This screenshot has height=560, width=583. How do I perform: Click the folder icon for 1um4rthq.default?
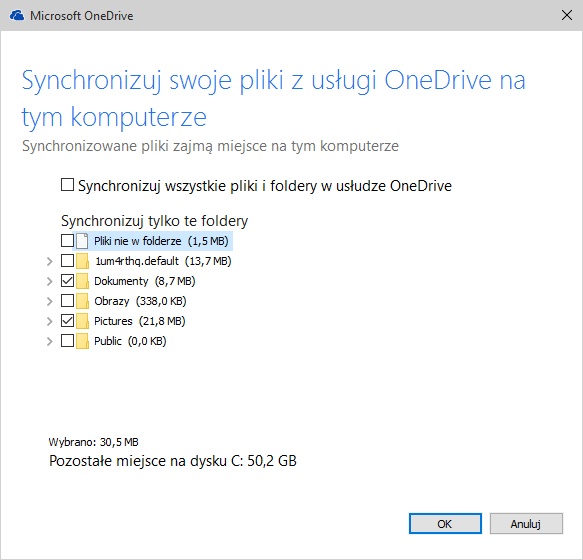click(x=83, y=261)
